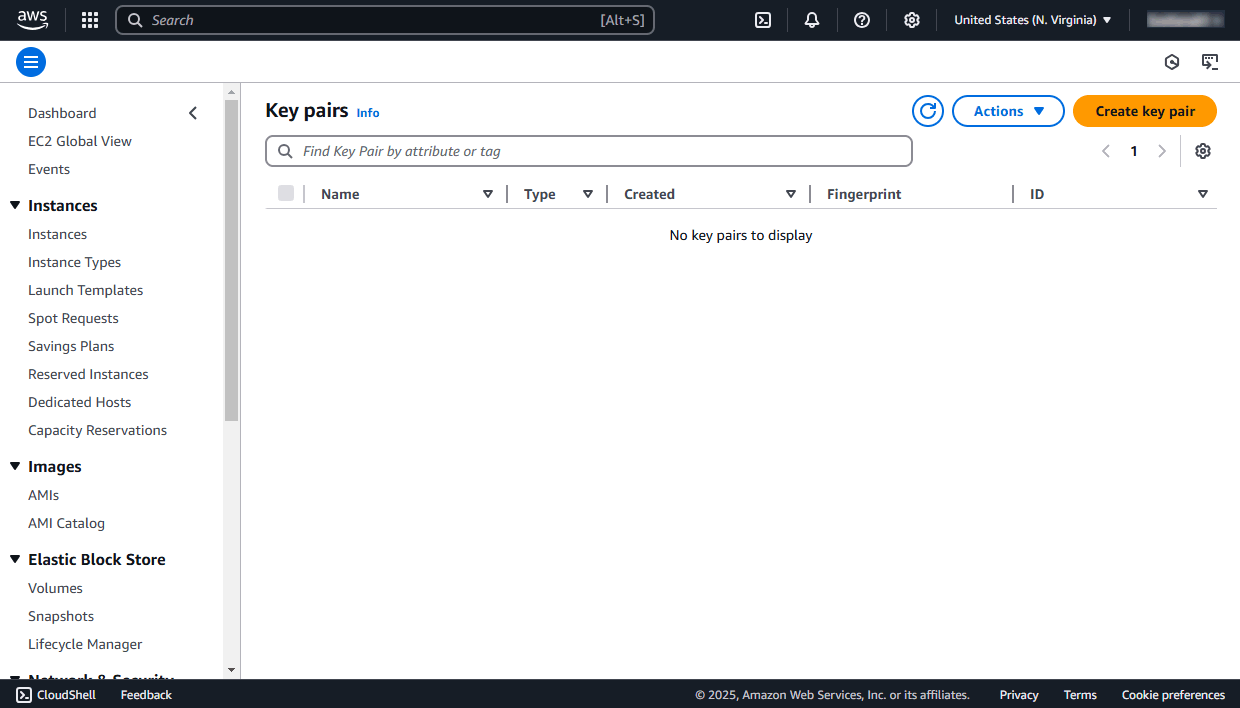Screen dimensions: 1240x708
Task: Select Savings Plans in the sidebar
Action: (70, 345)
